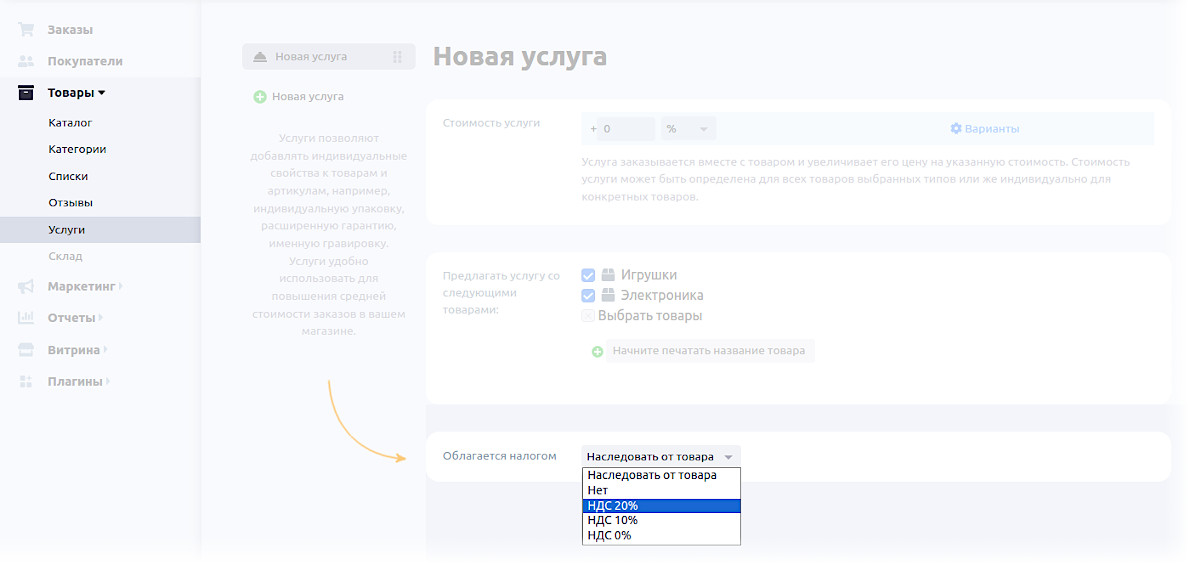Go to Каталог in sidebar
Image resolution: width=1190 pixels, height=565 pixels.
click(70, 123)
